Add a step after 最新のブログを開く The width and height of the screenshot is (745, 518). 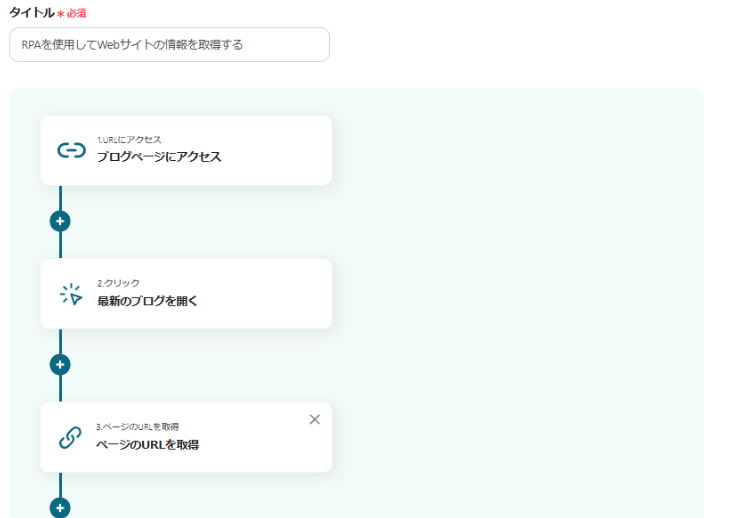point(60,365)
